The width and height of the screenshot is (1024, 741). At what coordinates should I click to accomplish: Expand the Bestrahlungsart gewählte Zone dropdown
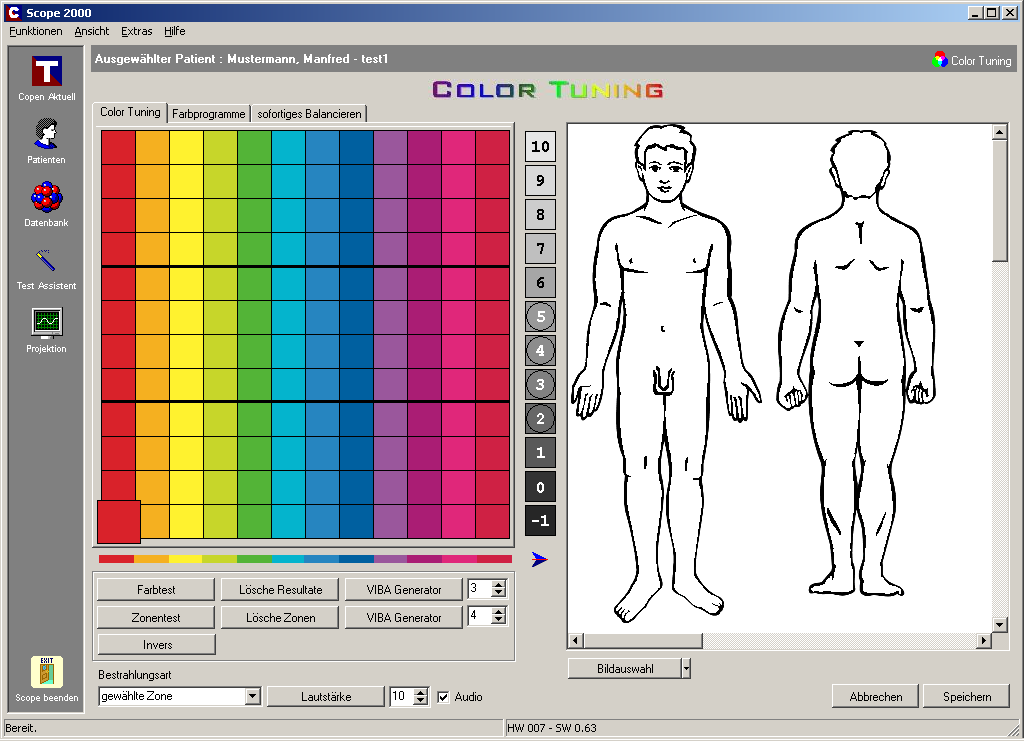tap(252, 697)
